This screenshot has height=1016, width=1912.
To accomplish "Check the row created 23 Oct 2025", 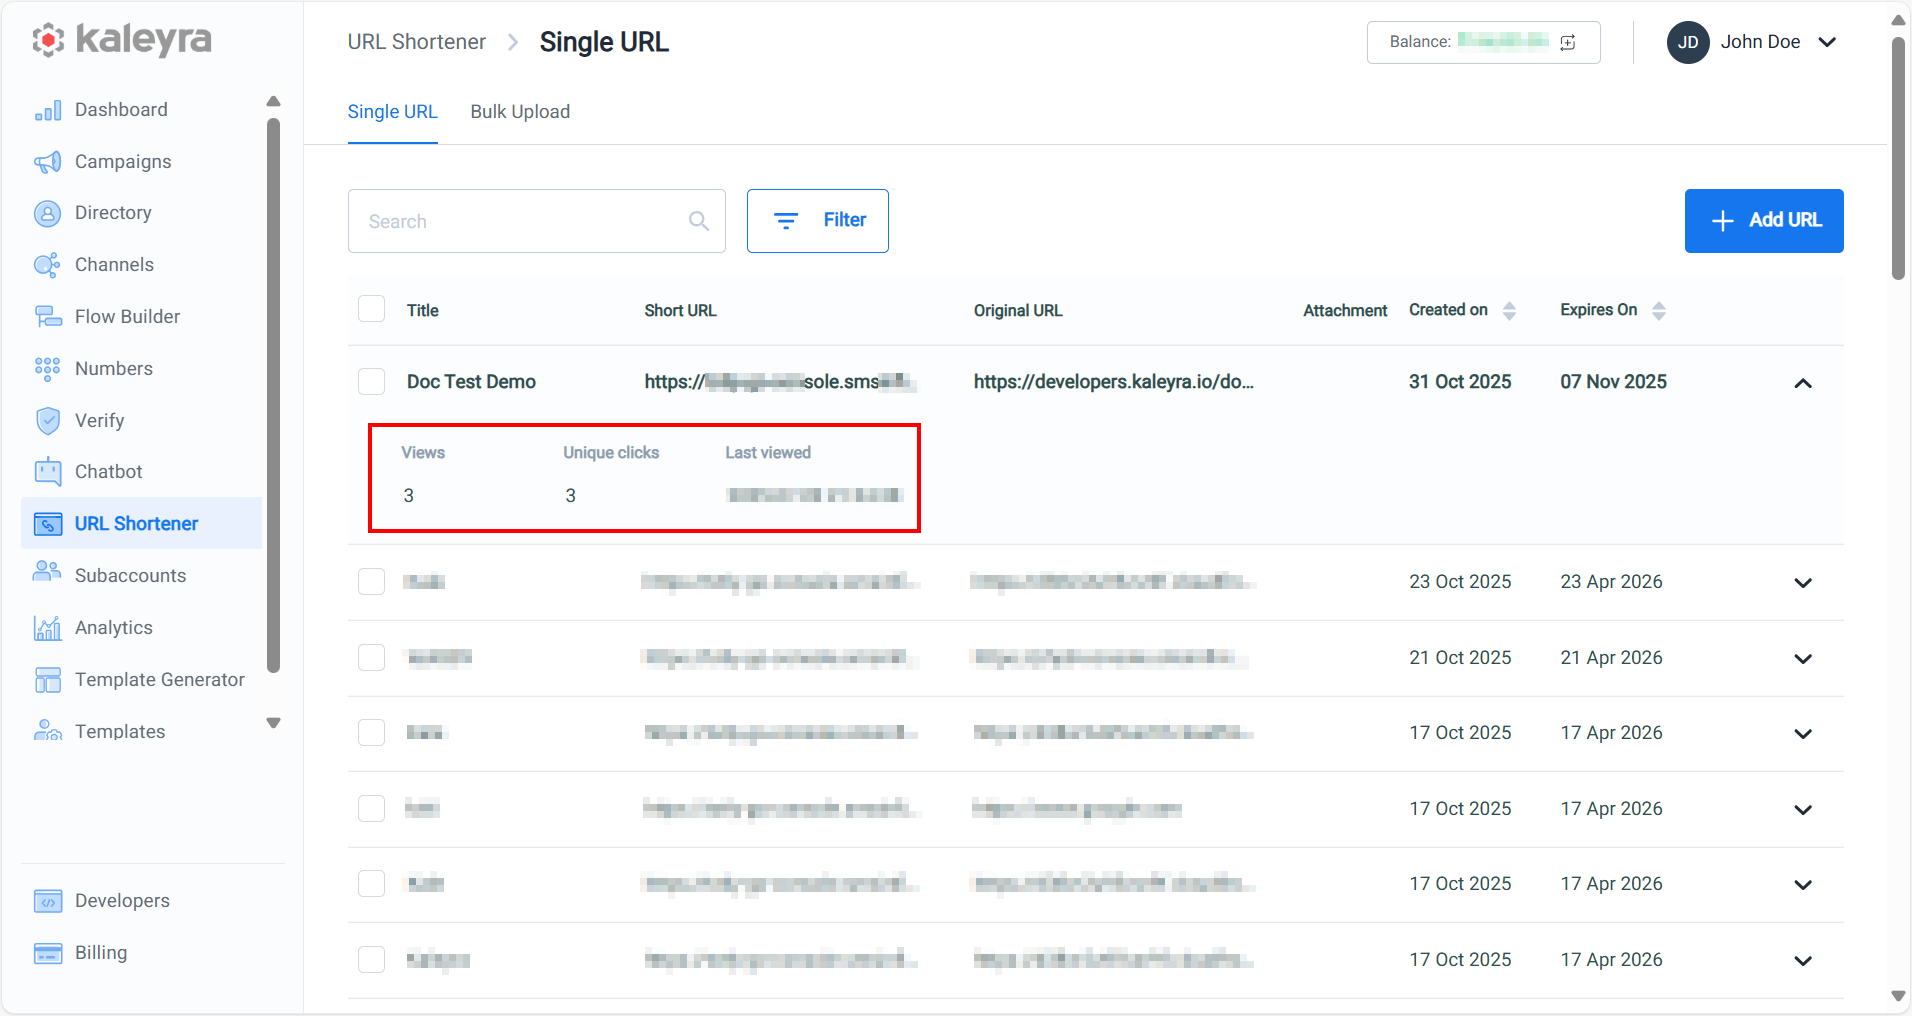I will [372, 582].
